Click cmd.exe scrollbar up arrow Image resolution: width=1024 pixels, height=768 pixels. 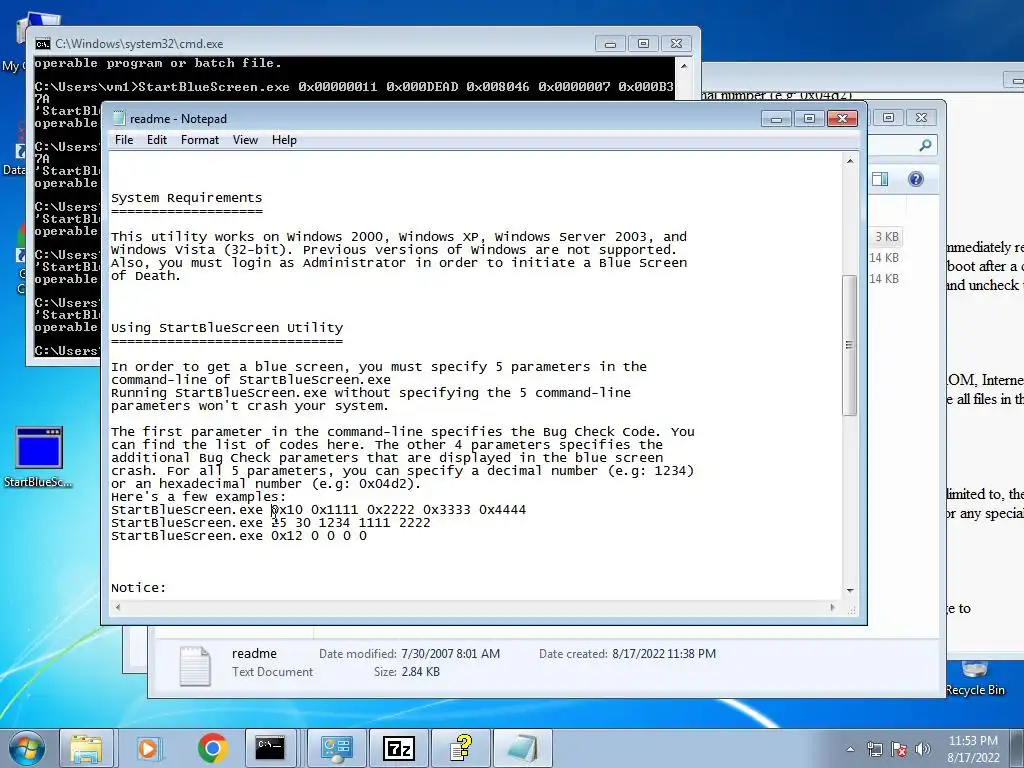pos(684,65)
